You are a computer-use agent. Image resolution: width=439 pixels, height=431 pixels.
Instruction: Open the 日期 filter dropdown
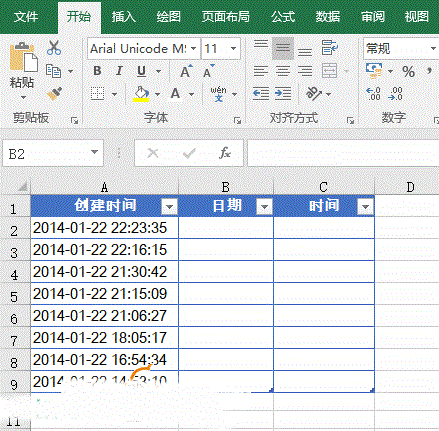(x=264, y=207)
